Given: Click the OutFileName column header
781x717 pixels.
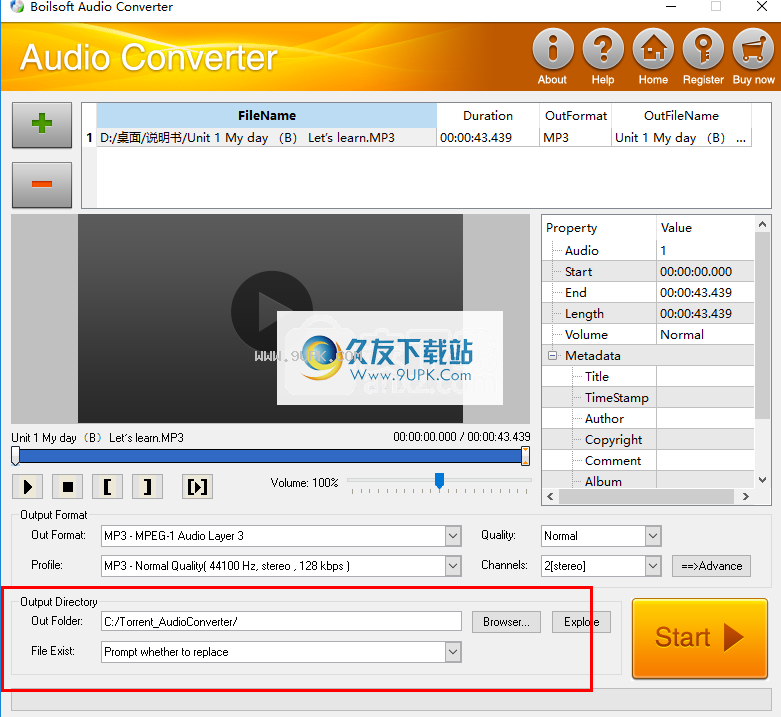Looking at the screenshot, I should point(681,116).
